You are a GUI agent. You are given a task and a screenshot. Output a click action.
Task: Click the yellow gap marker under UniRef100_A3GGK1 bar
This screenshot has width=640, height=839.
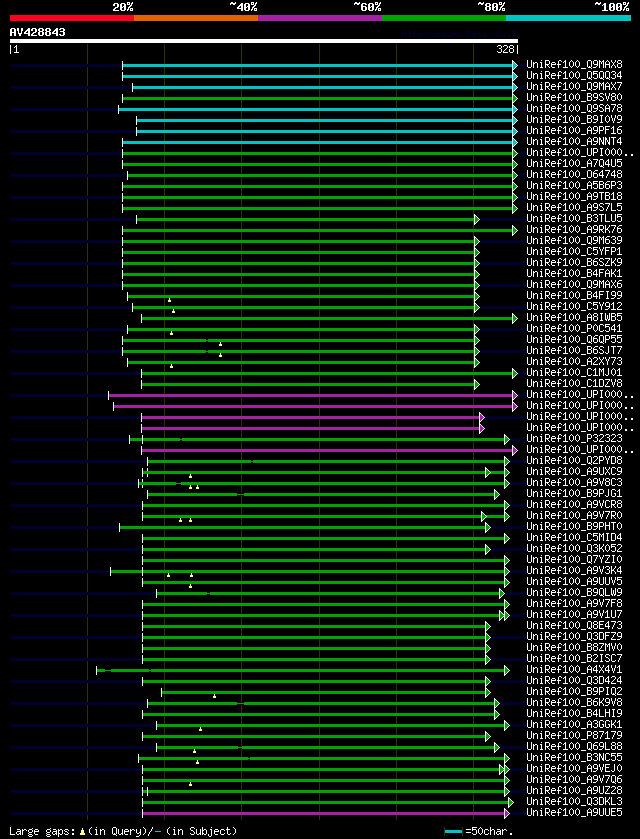tap(200, 729)
